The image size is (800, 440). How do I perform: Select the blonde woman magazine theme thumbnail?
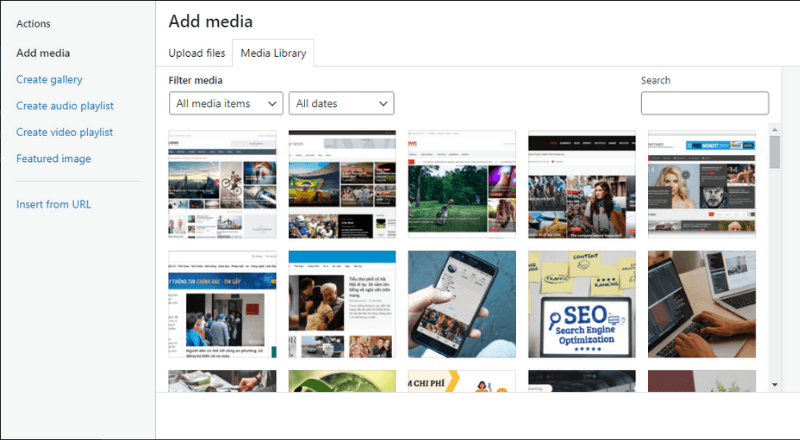pyautogui.click(x=702, y=184)
